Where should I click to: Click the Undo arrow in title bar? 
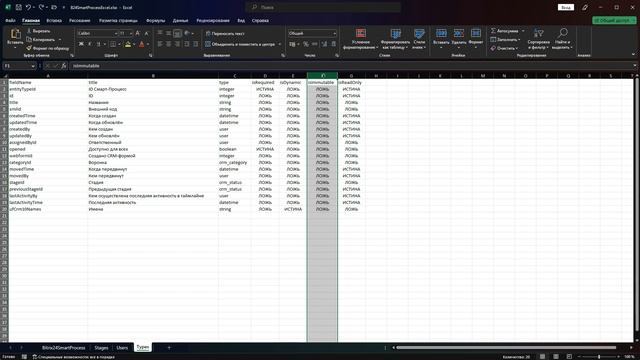(28, 7)
